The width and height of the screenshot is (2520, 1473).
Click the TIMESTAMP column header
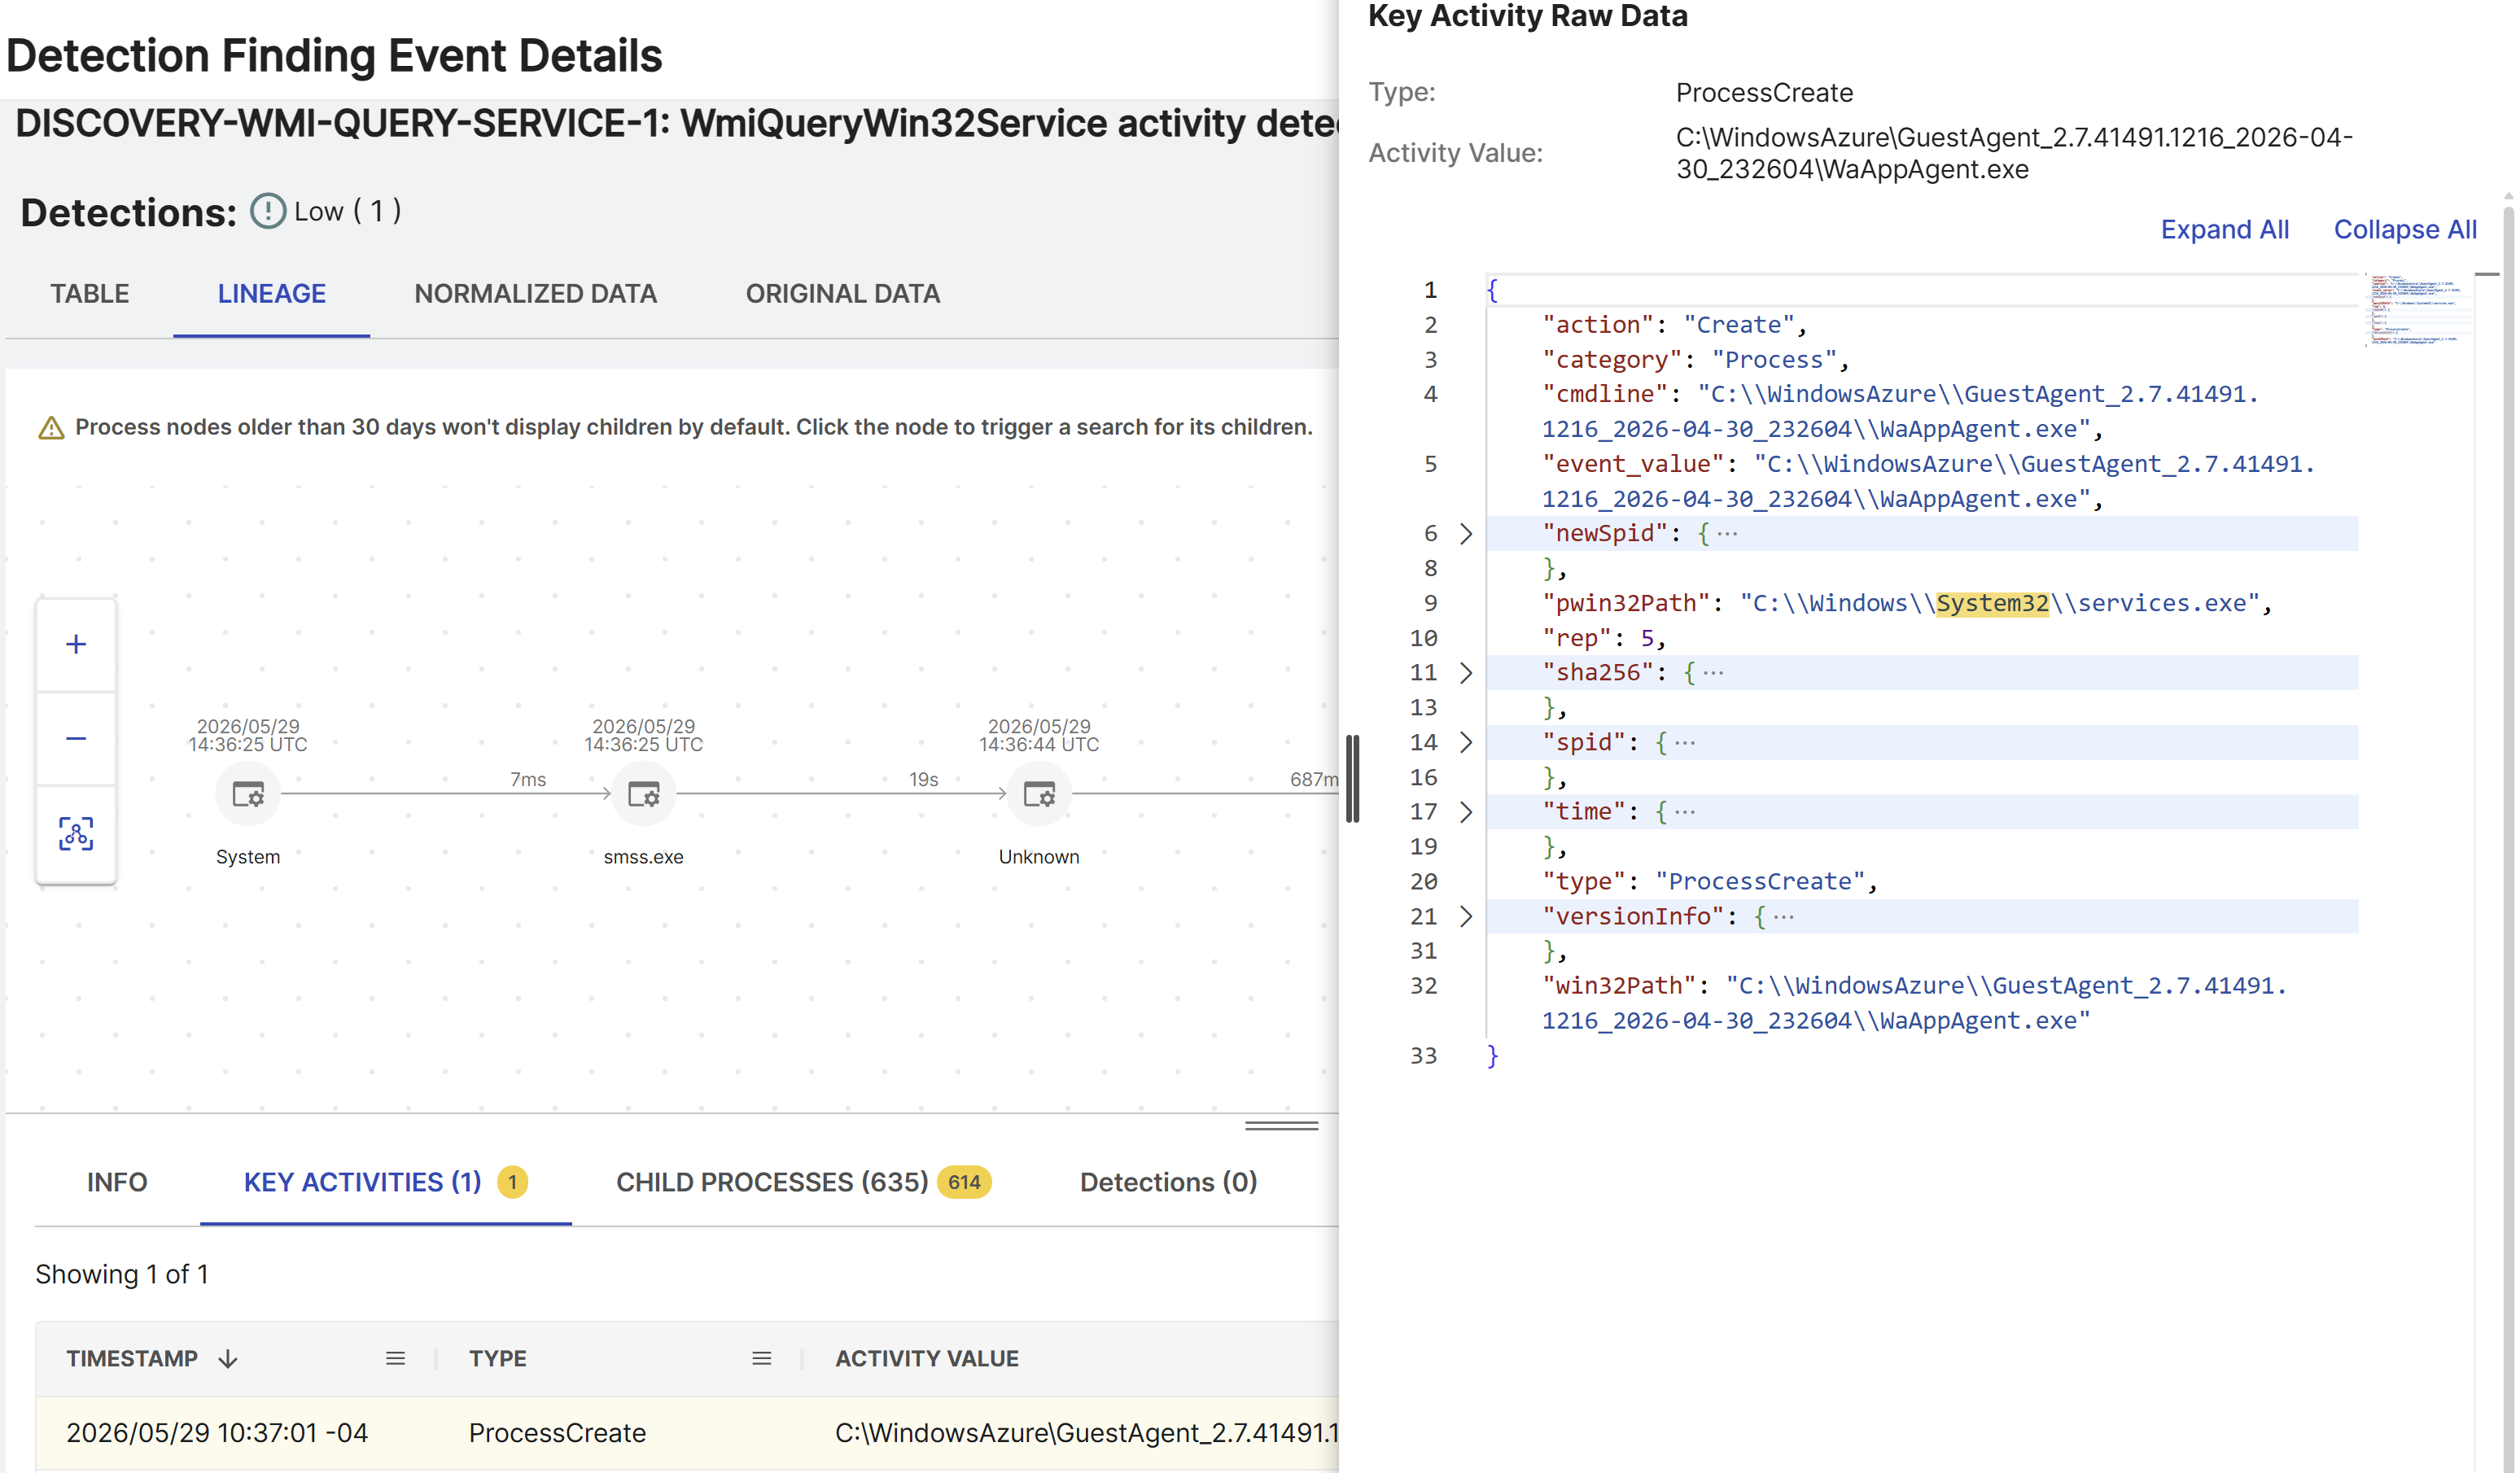pos(132,1358)
